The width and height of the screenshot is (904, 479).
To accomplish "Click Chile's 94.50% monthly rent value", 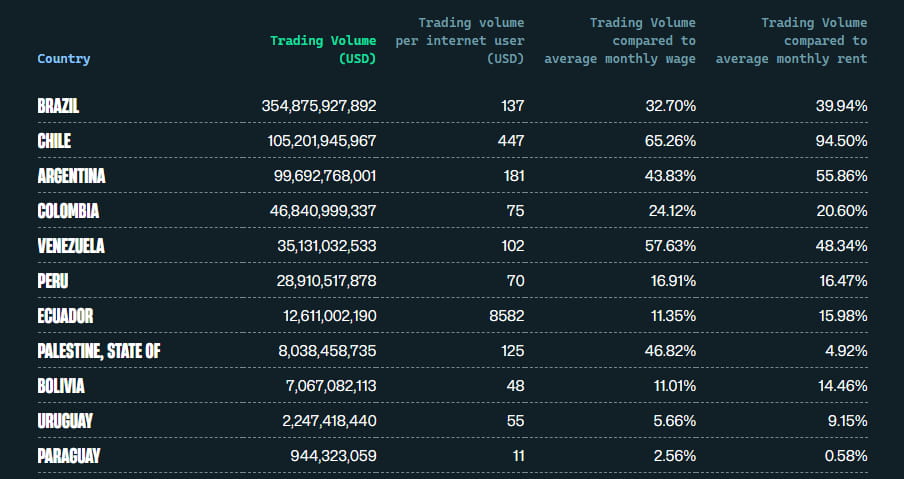I will click(x=840, y=141).
